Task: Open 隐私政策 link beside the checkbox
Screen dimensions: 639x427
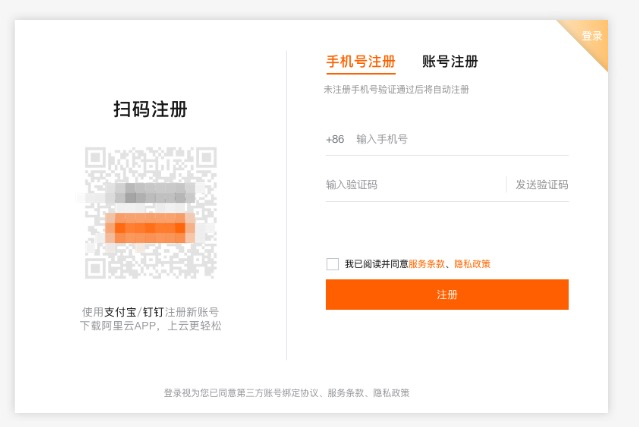Action: [472, 264]
